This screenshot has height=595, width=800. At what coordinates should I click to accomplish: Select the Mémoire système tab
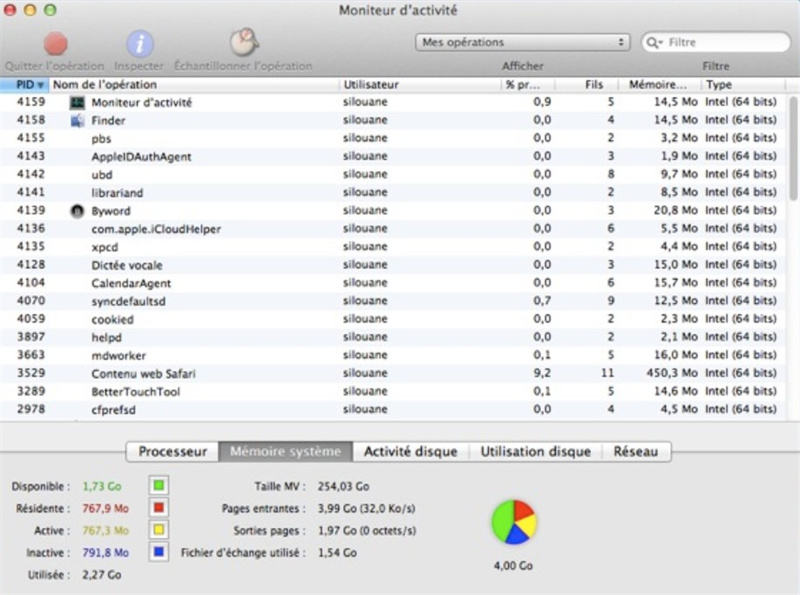coord(286,452)
